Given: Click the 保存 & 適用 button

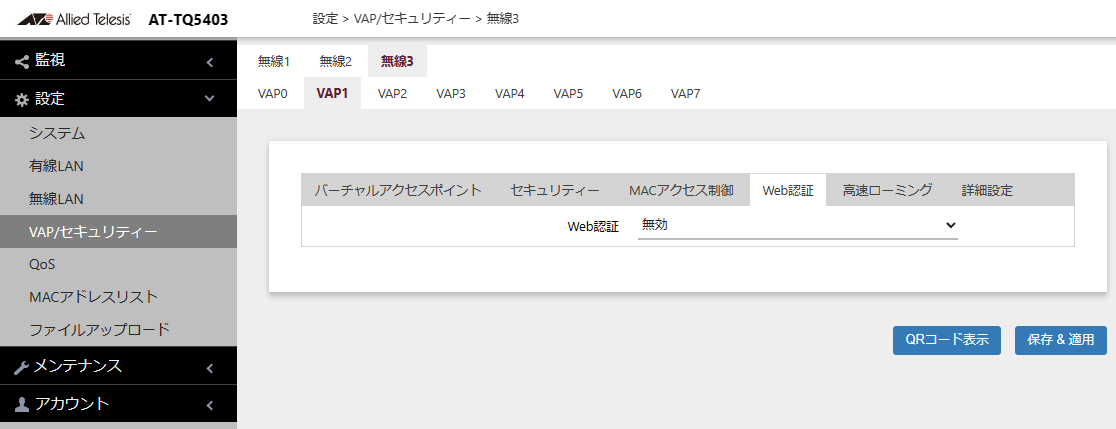Looking at the screenshot, I should point(1061,340).
